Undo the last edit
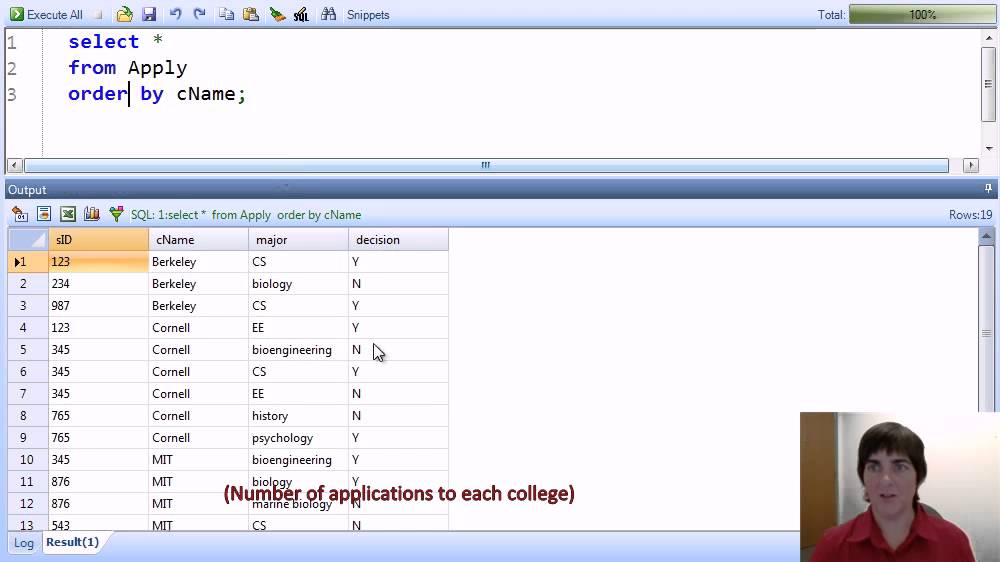This screenshot has height=562, width=1000. (x=175, y=14)
